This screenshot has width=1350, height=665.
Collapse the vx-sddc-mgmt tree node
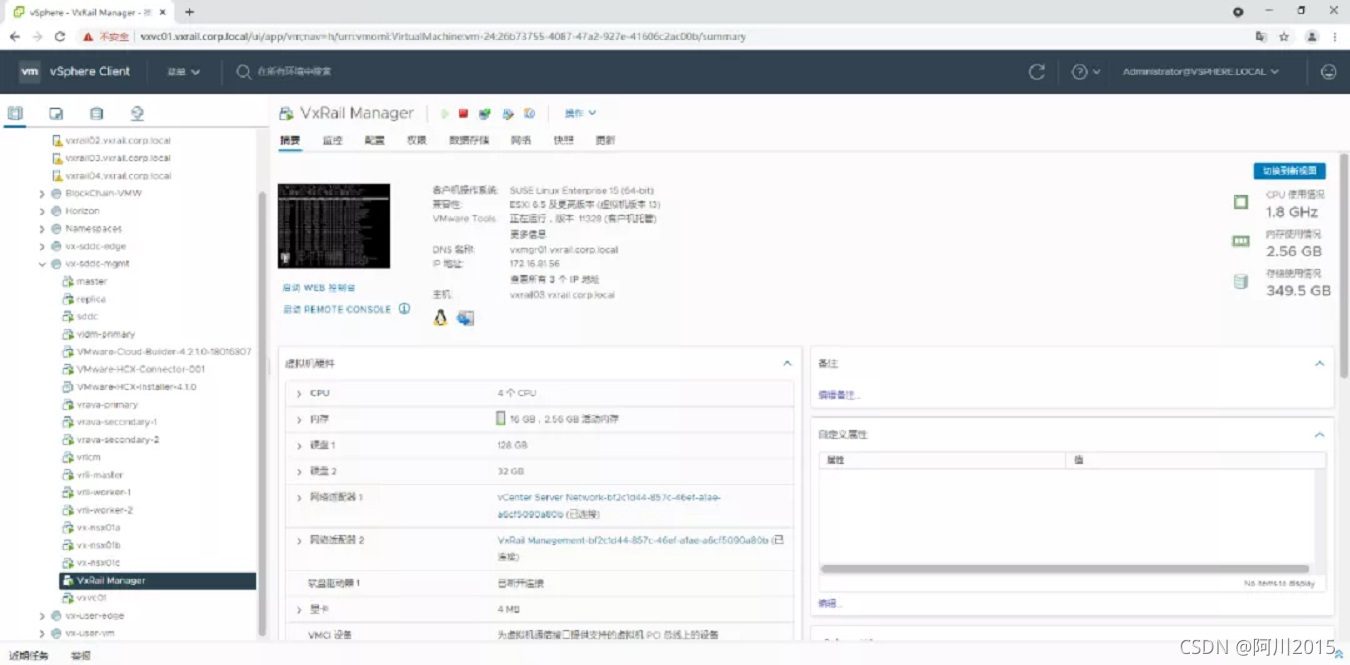[x=42, y=264]
